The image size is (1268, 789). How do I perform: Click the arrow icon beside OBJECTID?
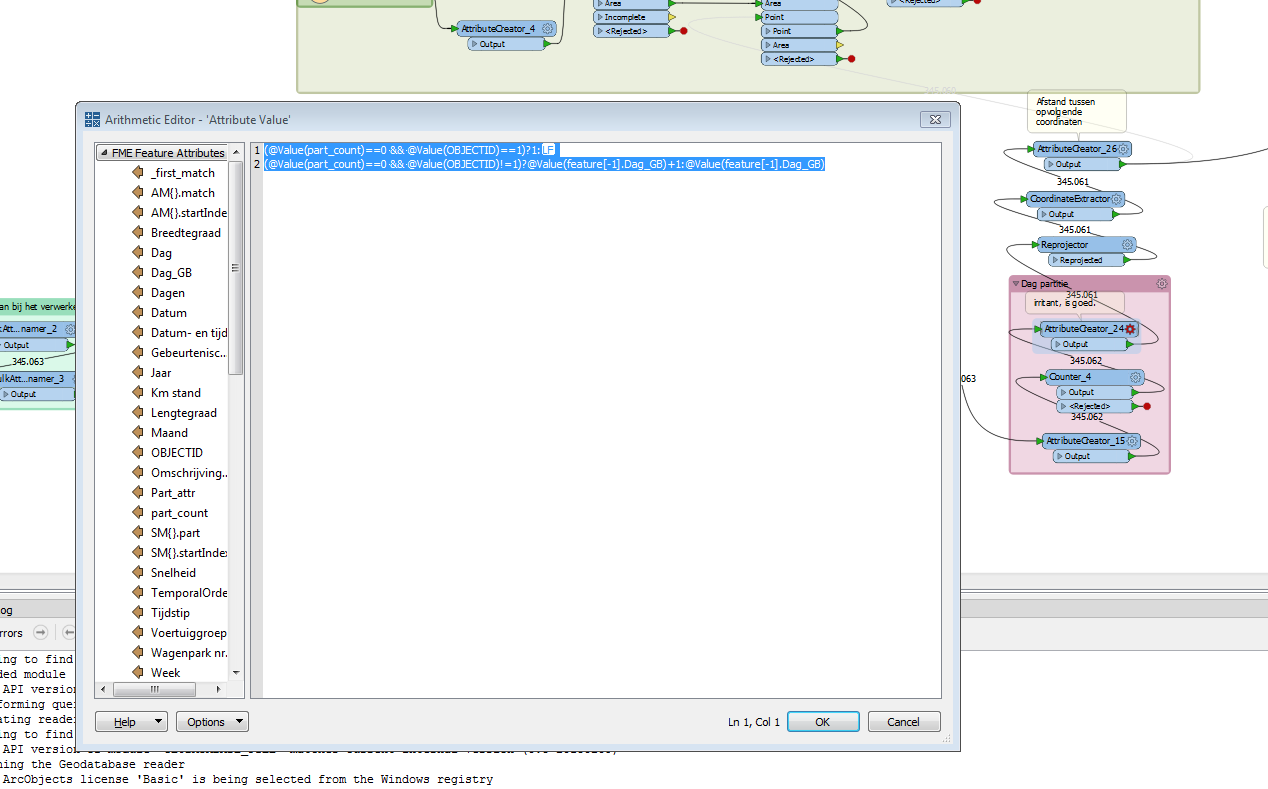138,453
